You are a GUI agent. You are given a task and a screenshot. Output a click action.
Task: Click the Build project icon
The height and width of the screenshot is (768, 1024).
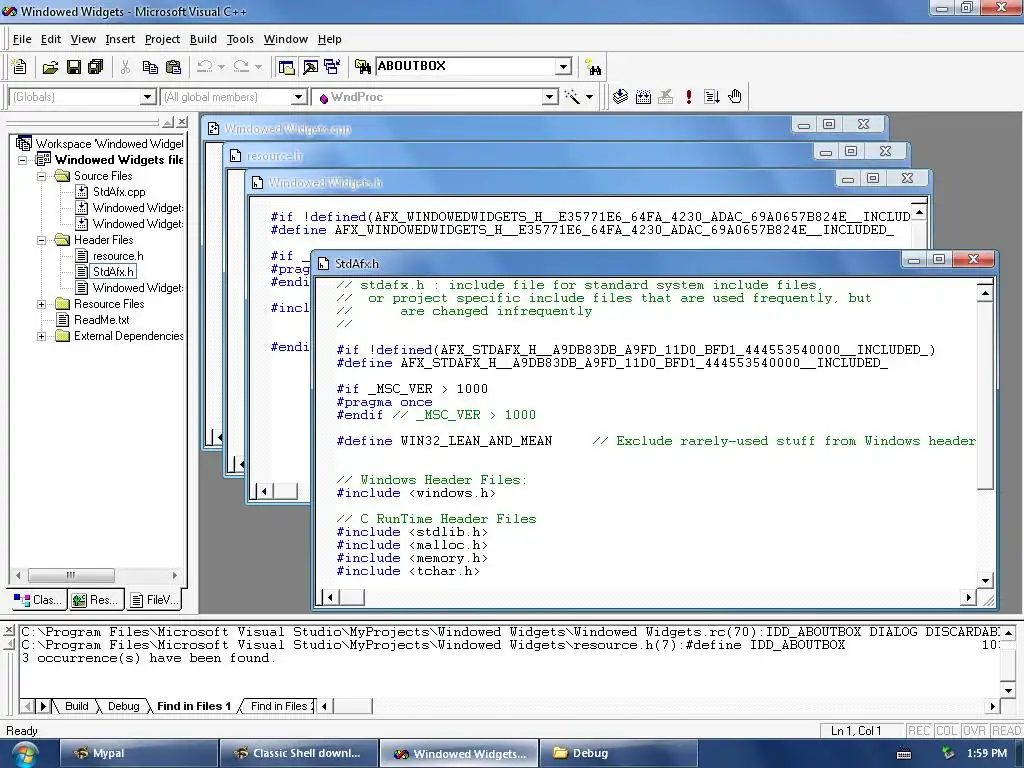pyautogui.click(x=643, y=97)
